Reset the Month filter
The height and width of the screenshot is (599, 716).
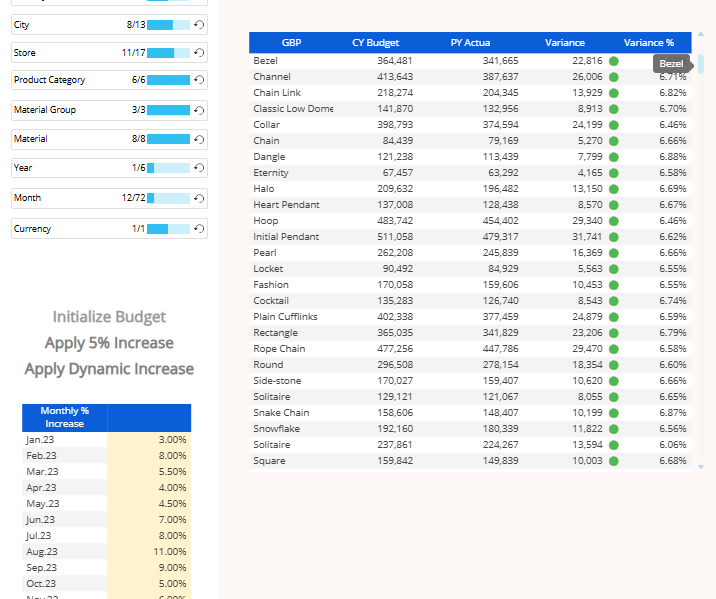click(x=199, y=198)
